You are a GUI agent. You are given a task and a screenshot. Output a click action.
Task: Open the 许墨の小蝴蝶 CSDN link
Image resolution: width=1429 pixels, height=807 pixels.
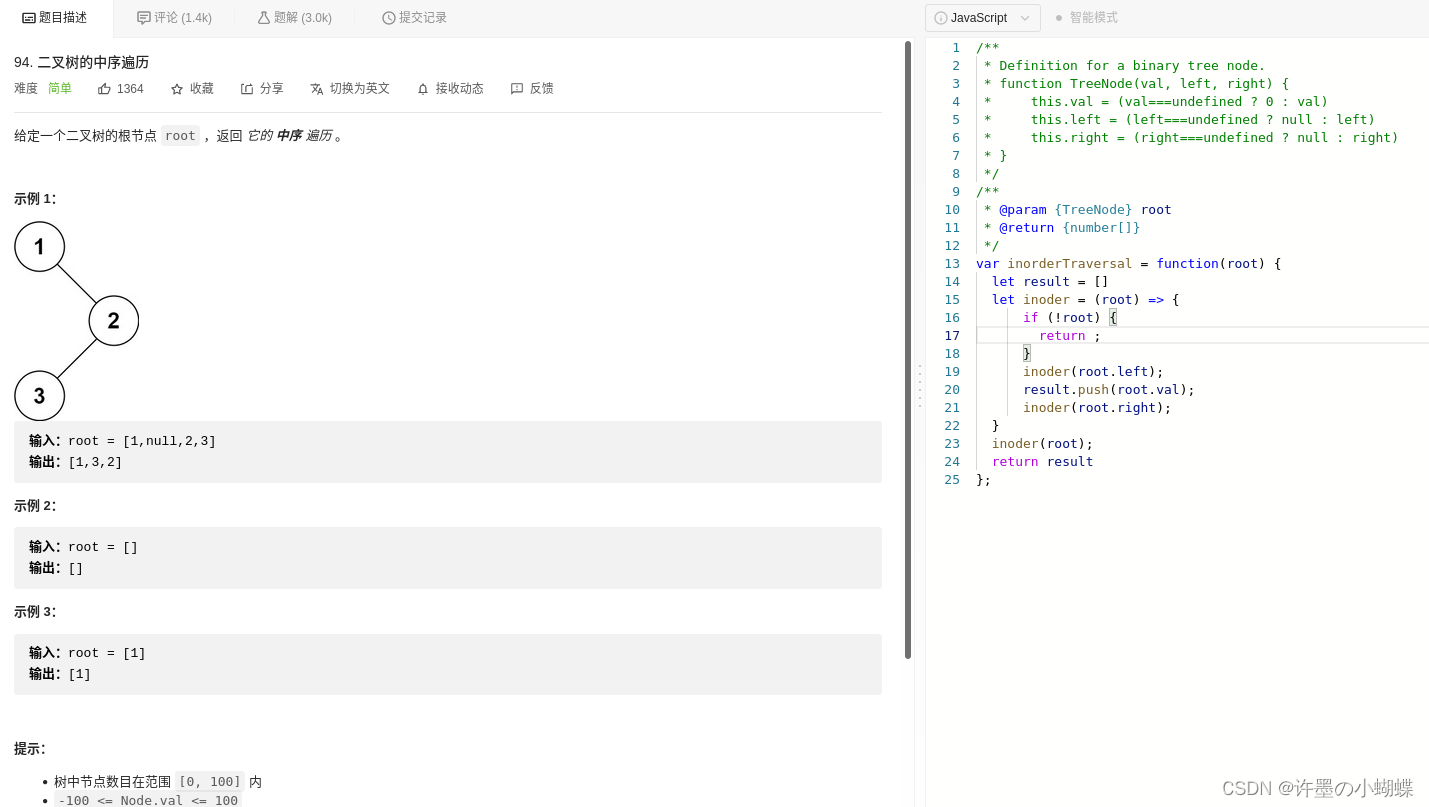click(x=1318, y=788)
